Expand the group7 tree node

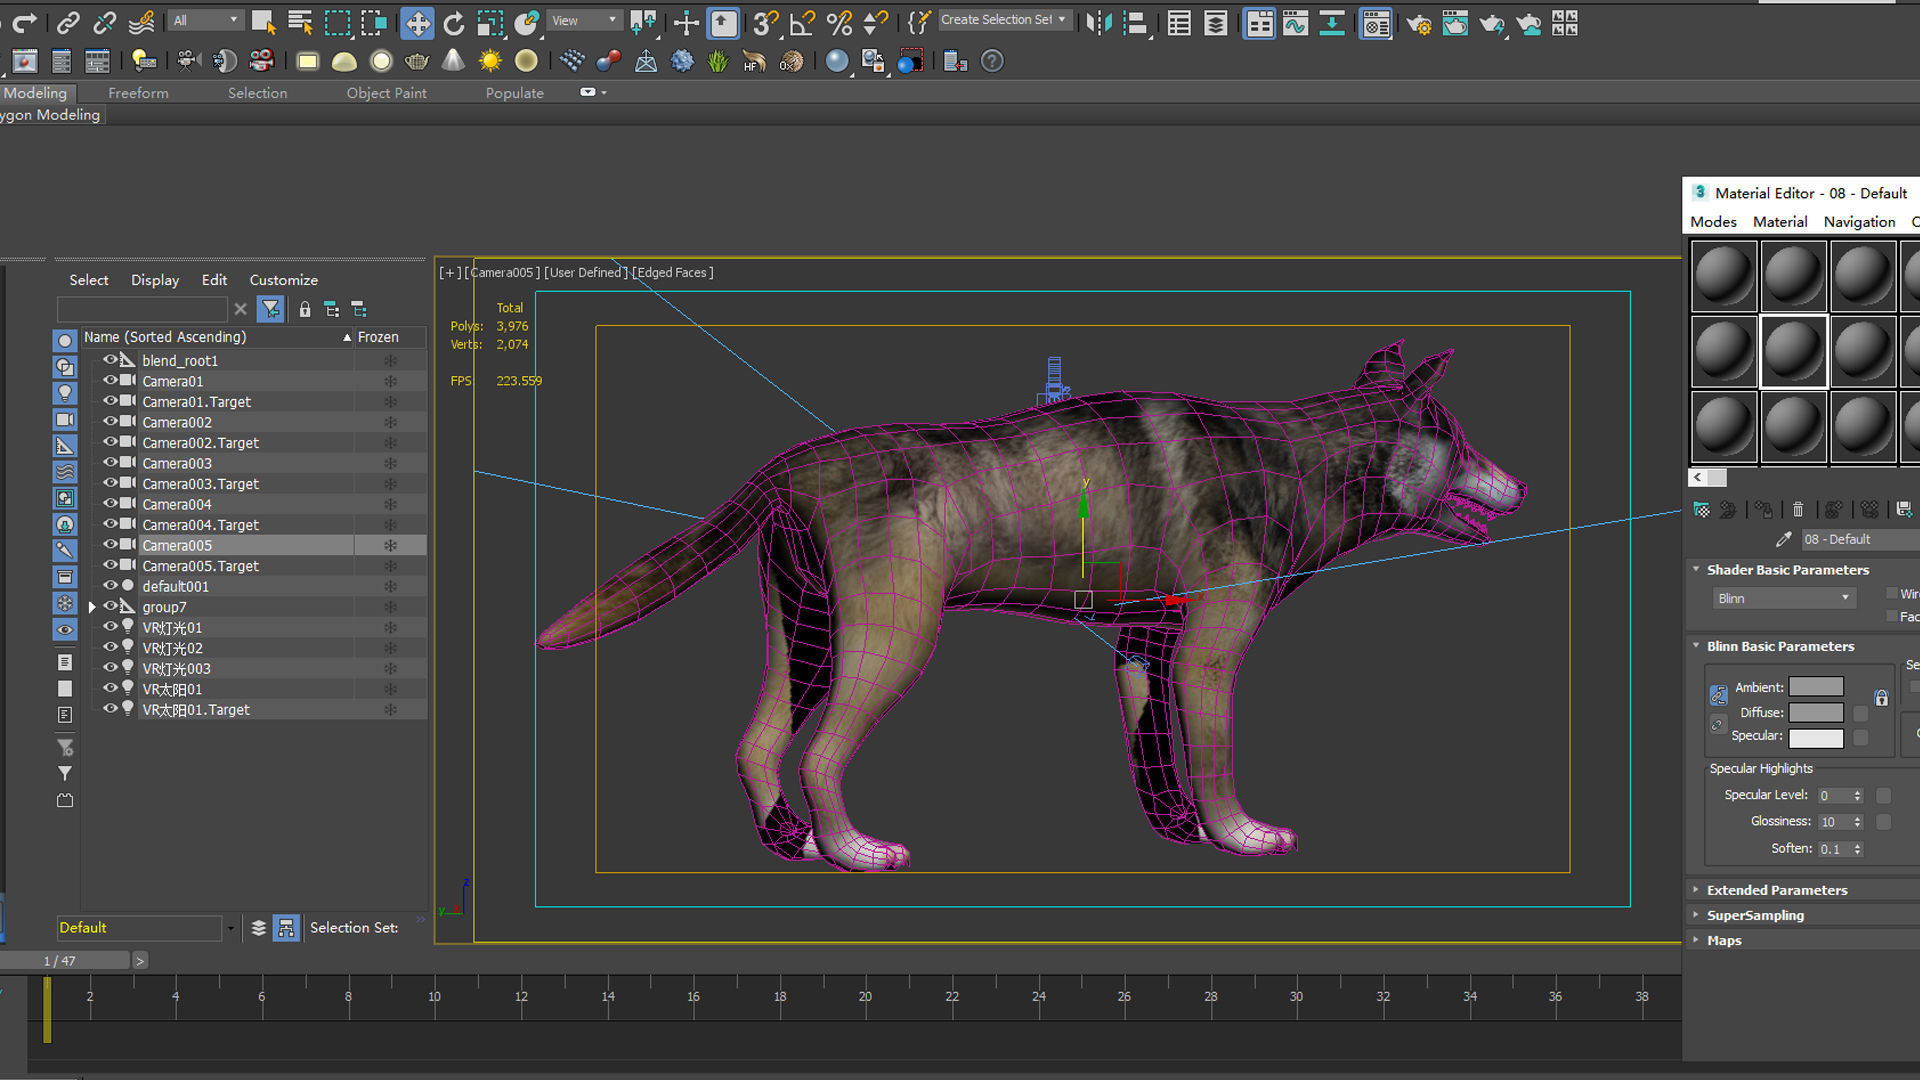pos(92,607)
